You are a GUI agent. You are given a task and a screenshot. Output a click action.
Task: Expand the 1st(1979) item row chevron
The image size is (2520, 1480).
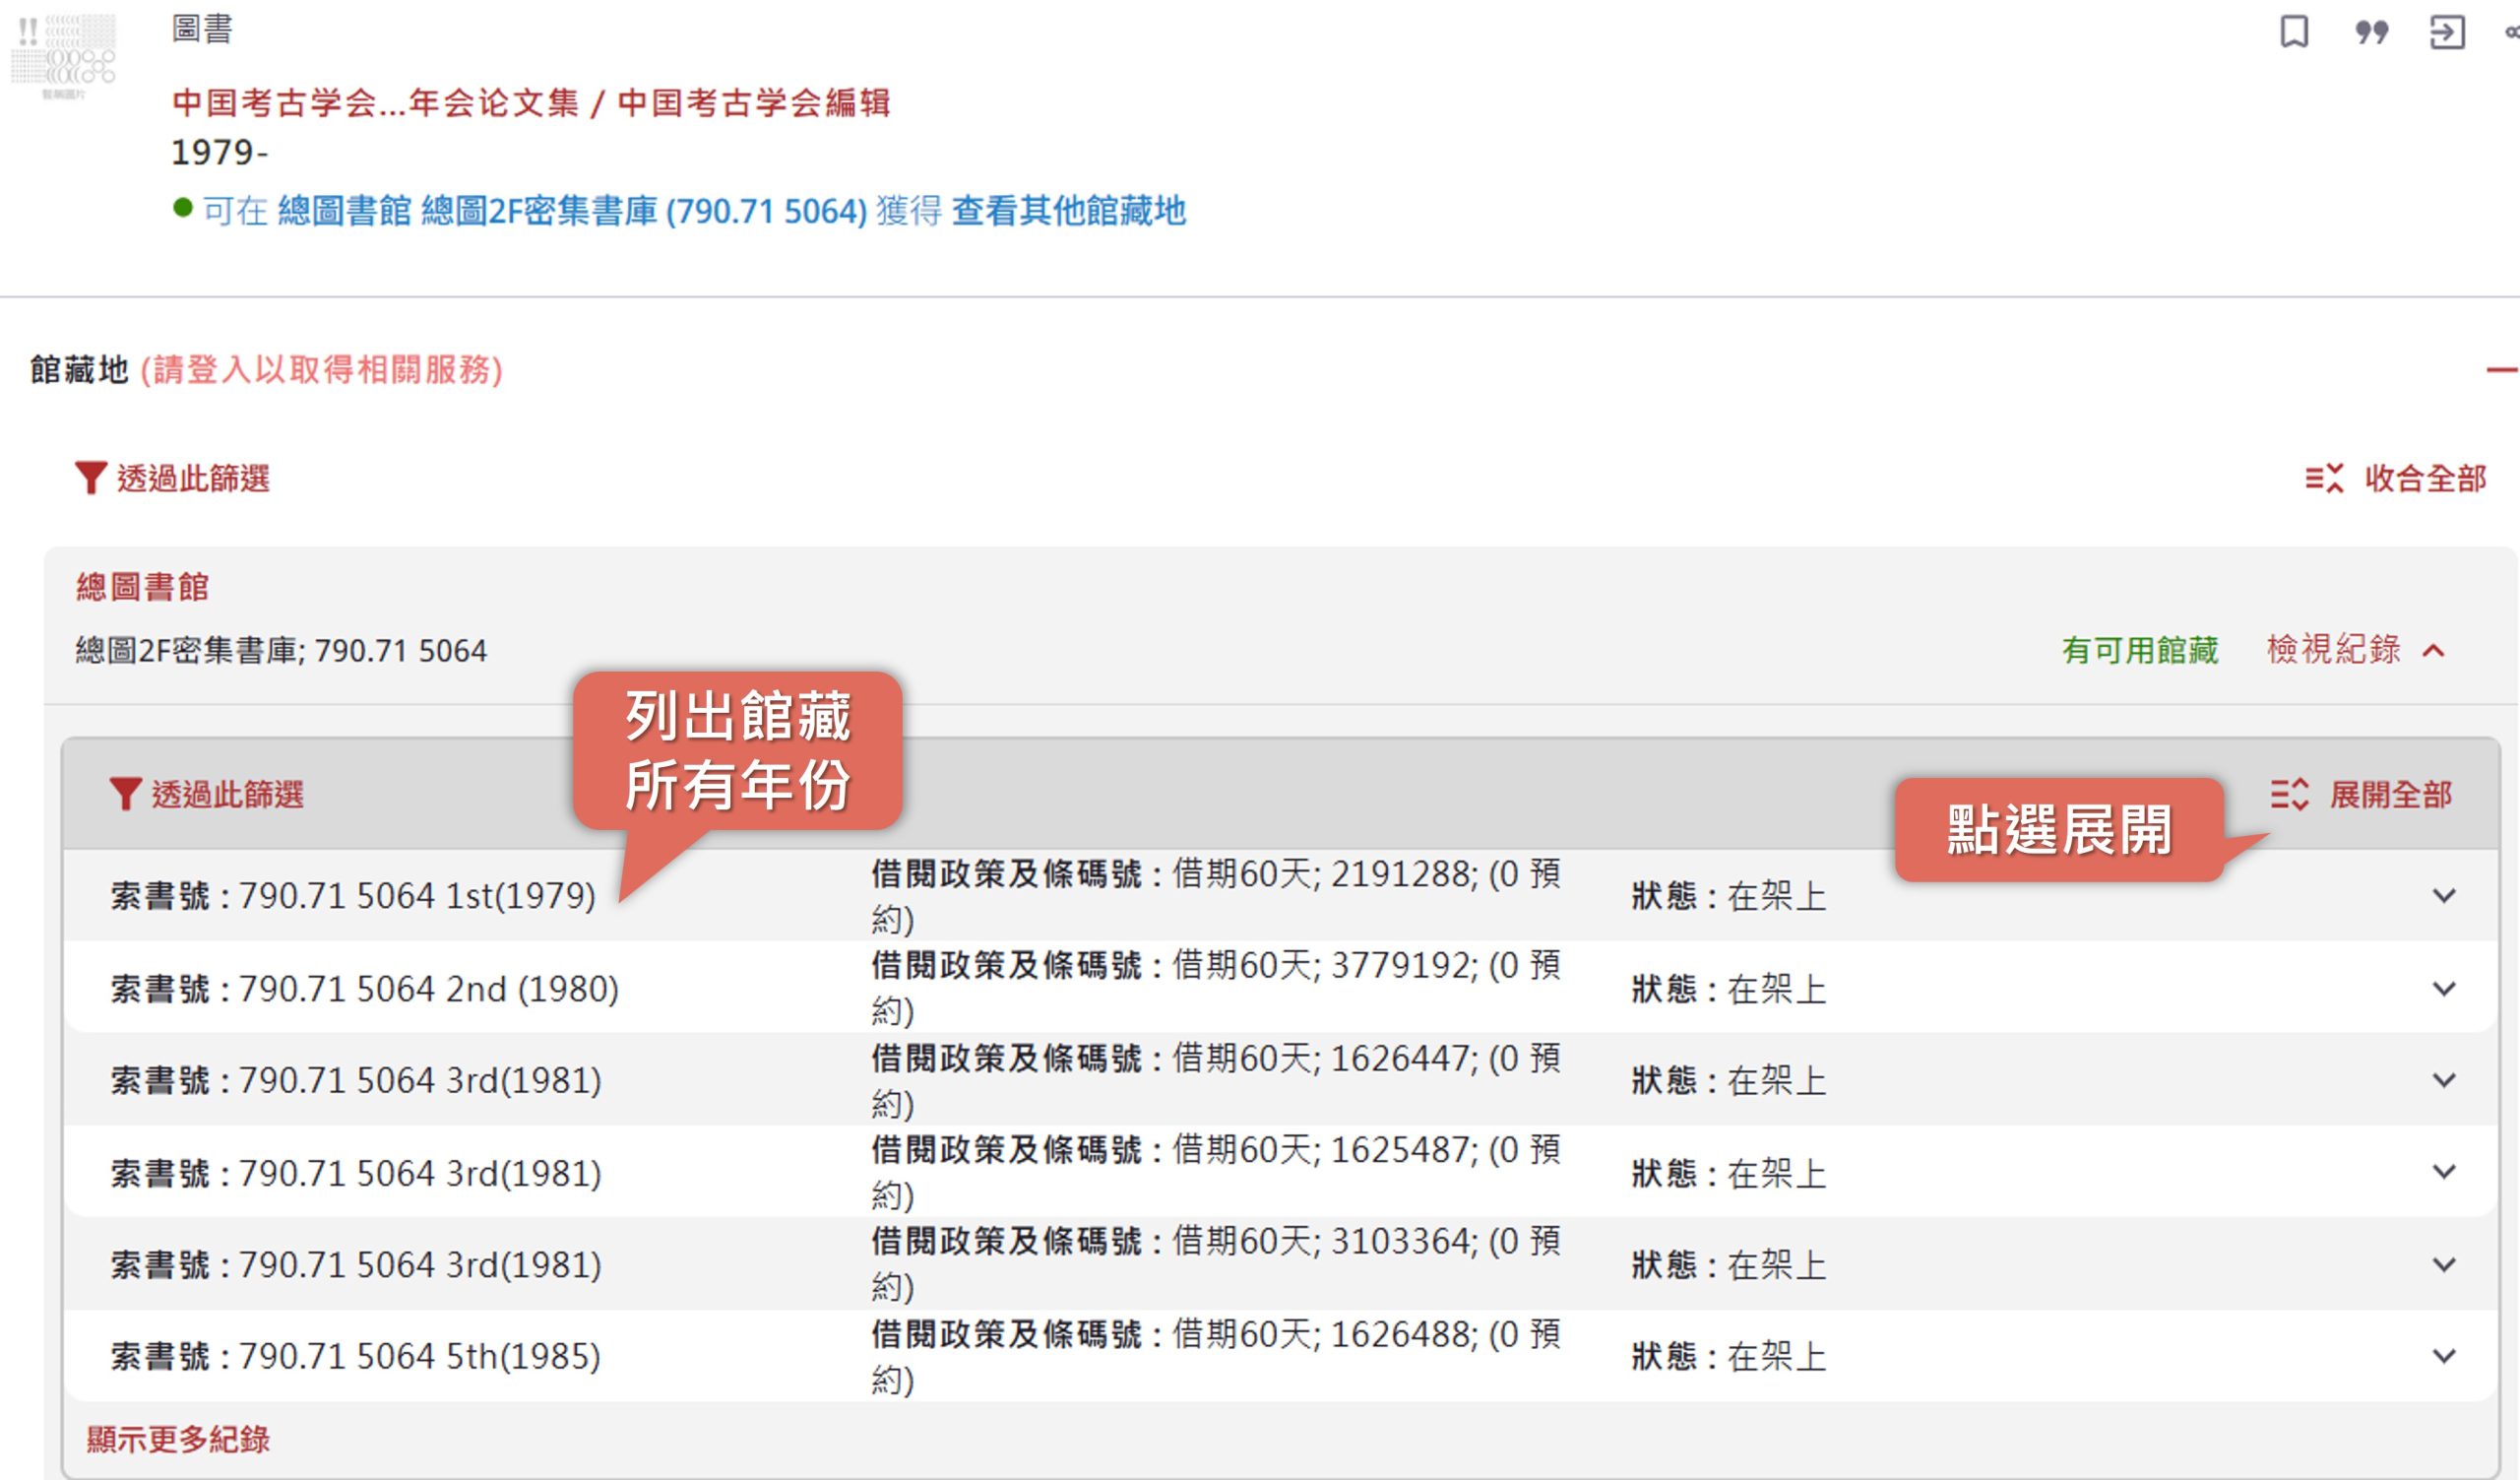pyautogui.click(x=2444, y=896)
